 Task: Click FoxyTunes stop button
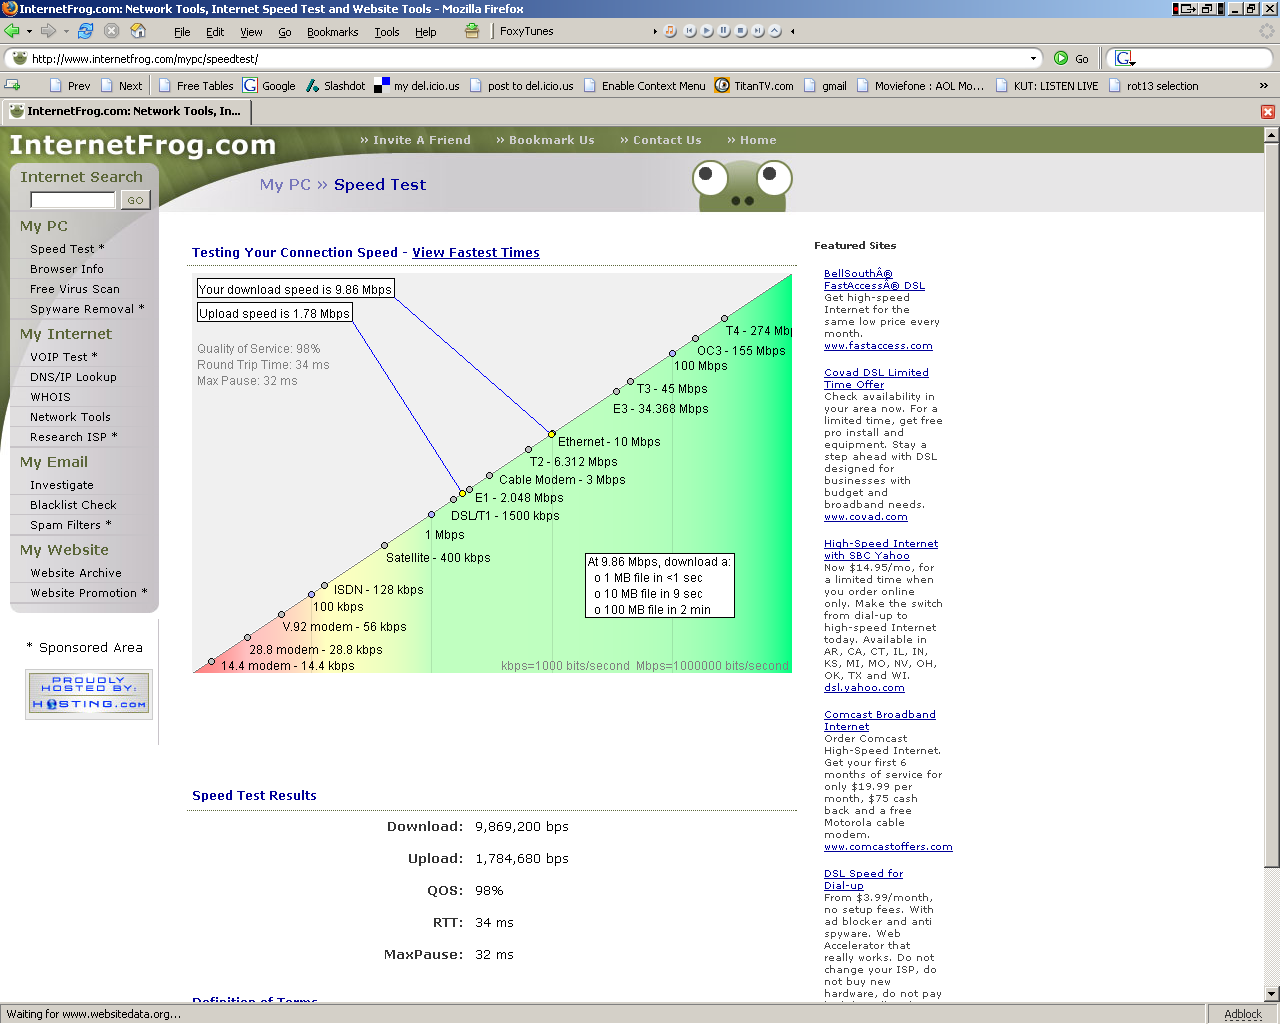[x=741, y=31]
